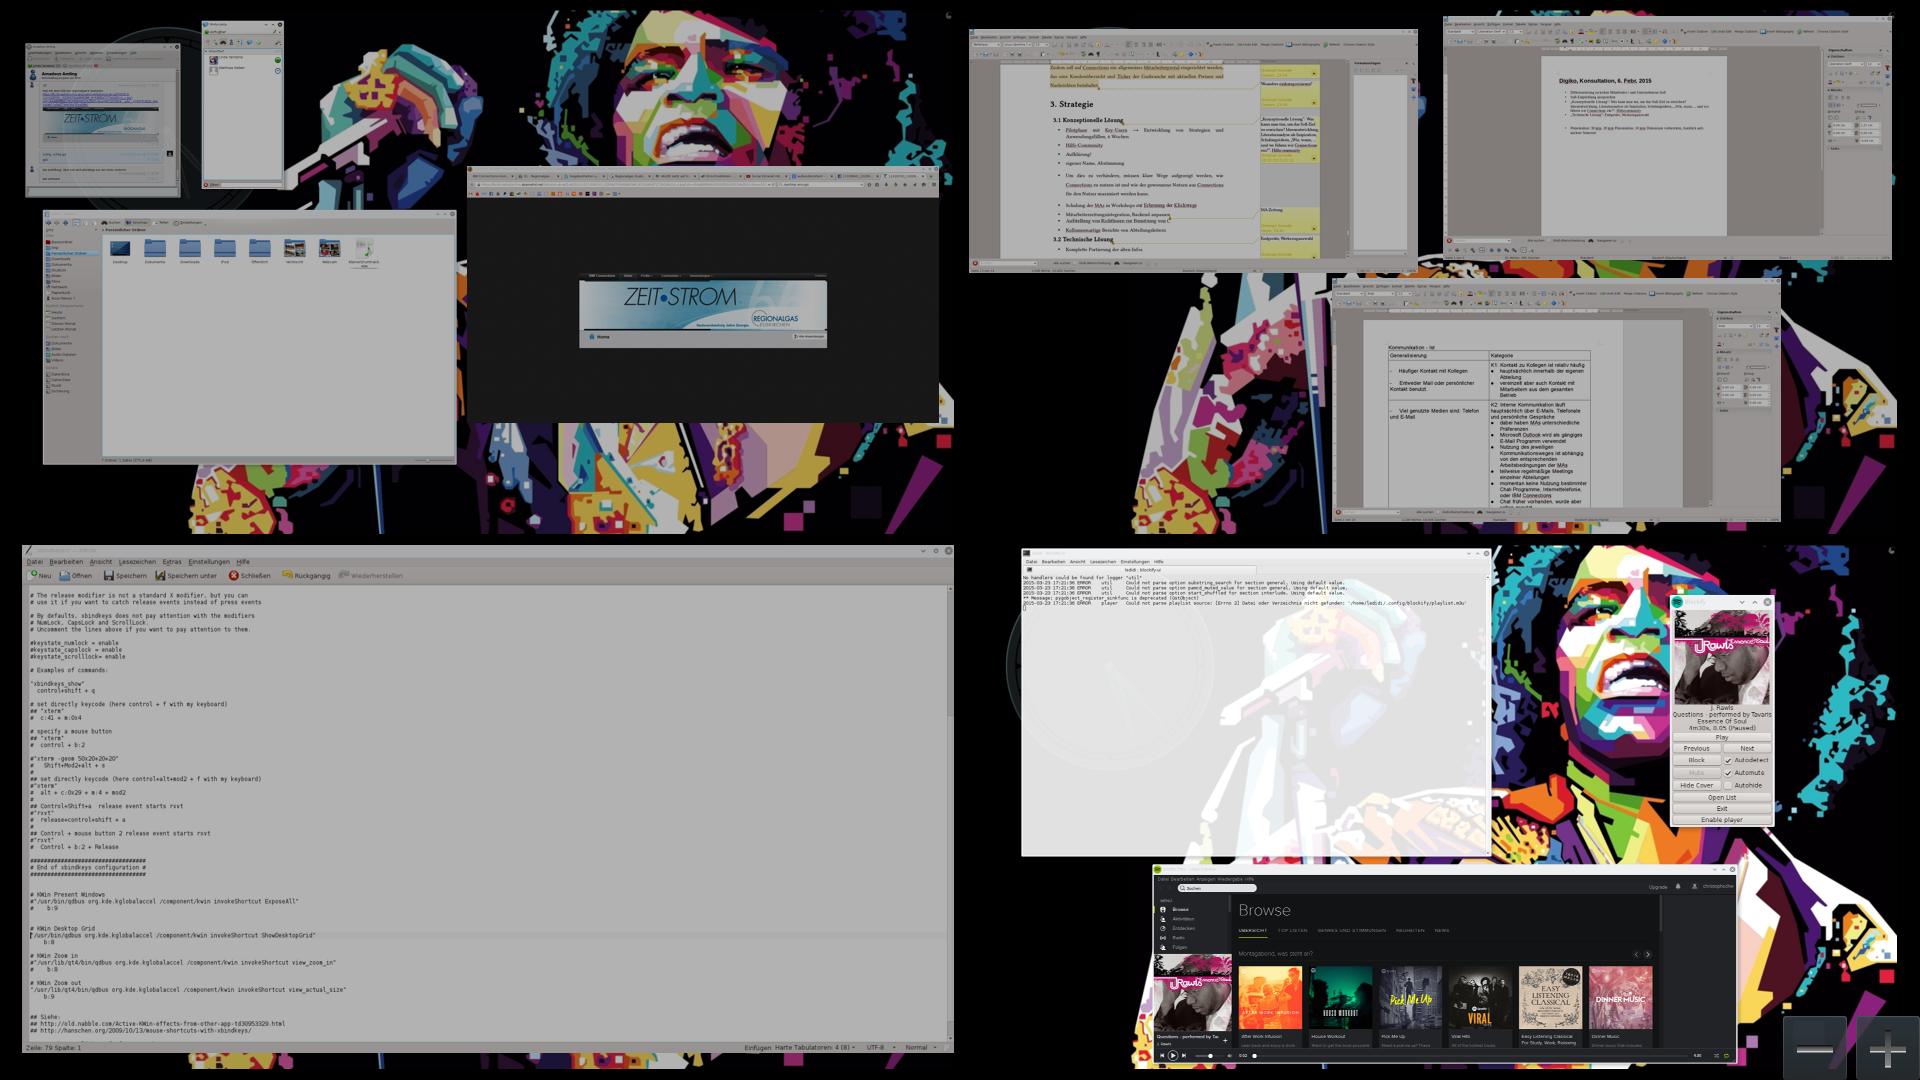
Task: Open the Bearbeiten menu in KWrite
Action: [x=67, y=562]
